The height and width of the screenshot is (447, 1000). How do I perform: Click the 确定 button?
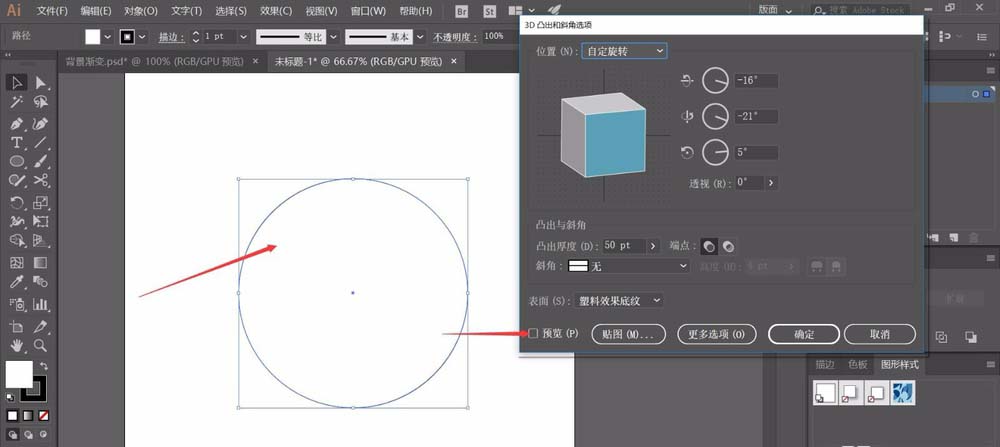coord(804,334)
